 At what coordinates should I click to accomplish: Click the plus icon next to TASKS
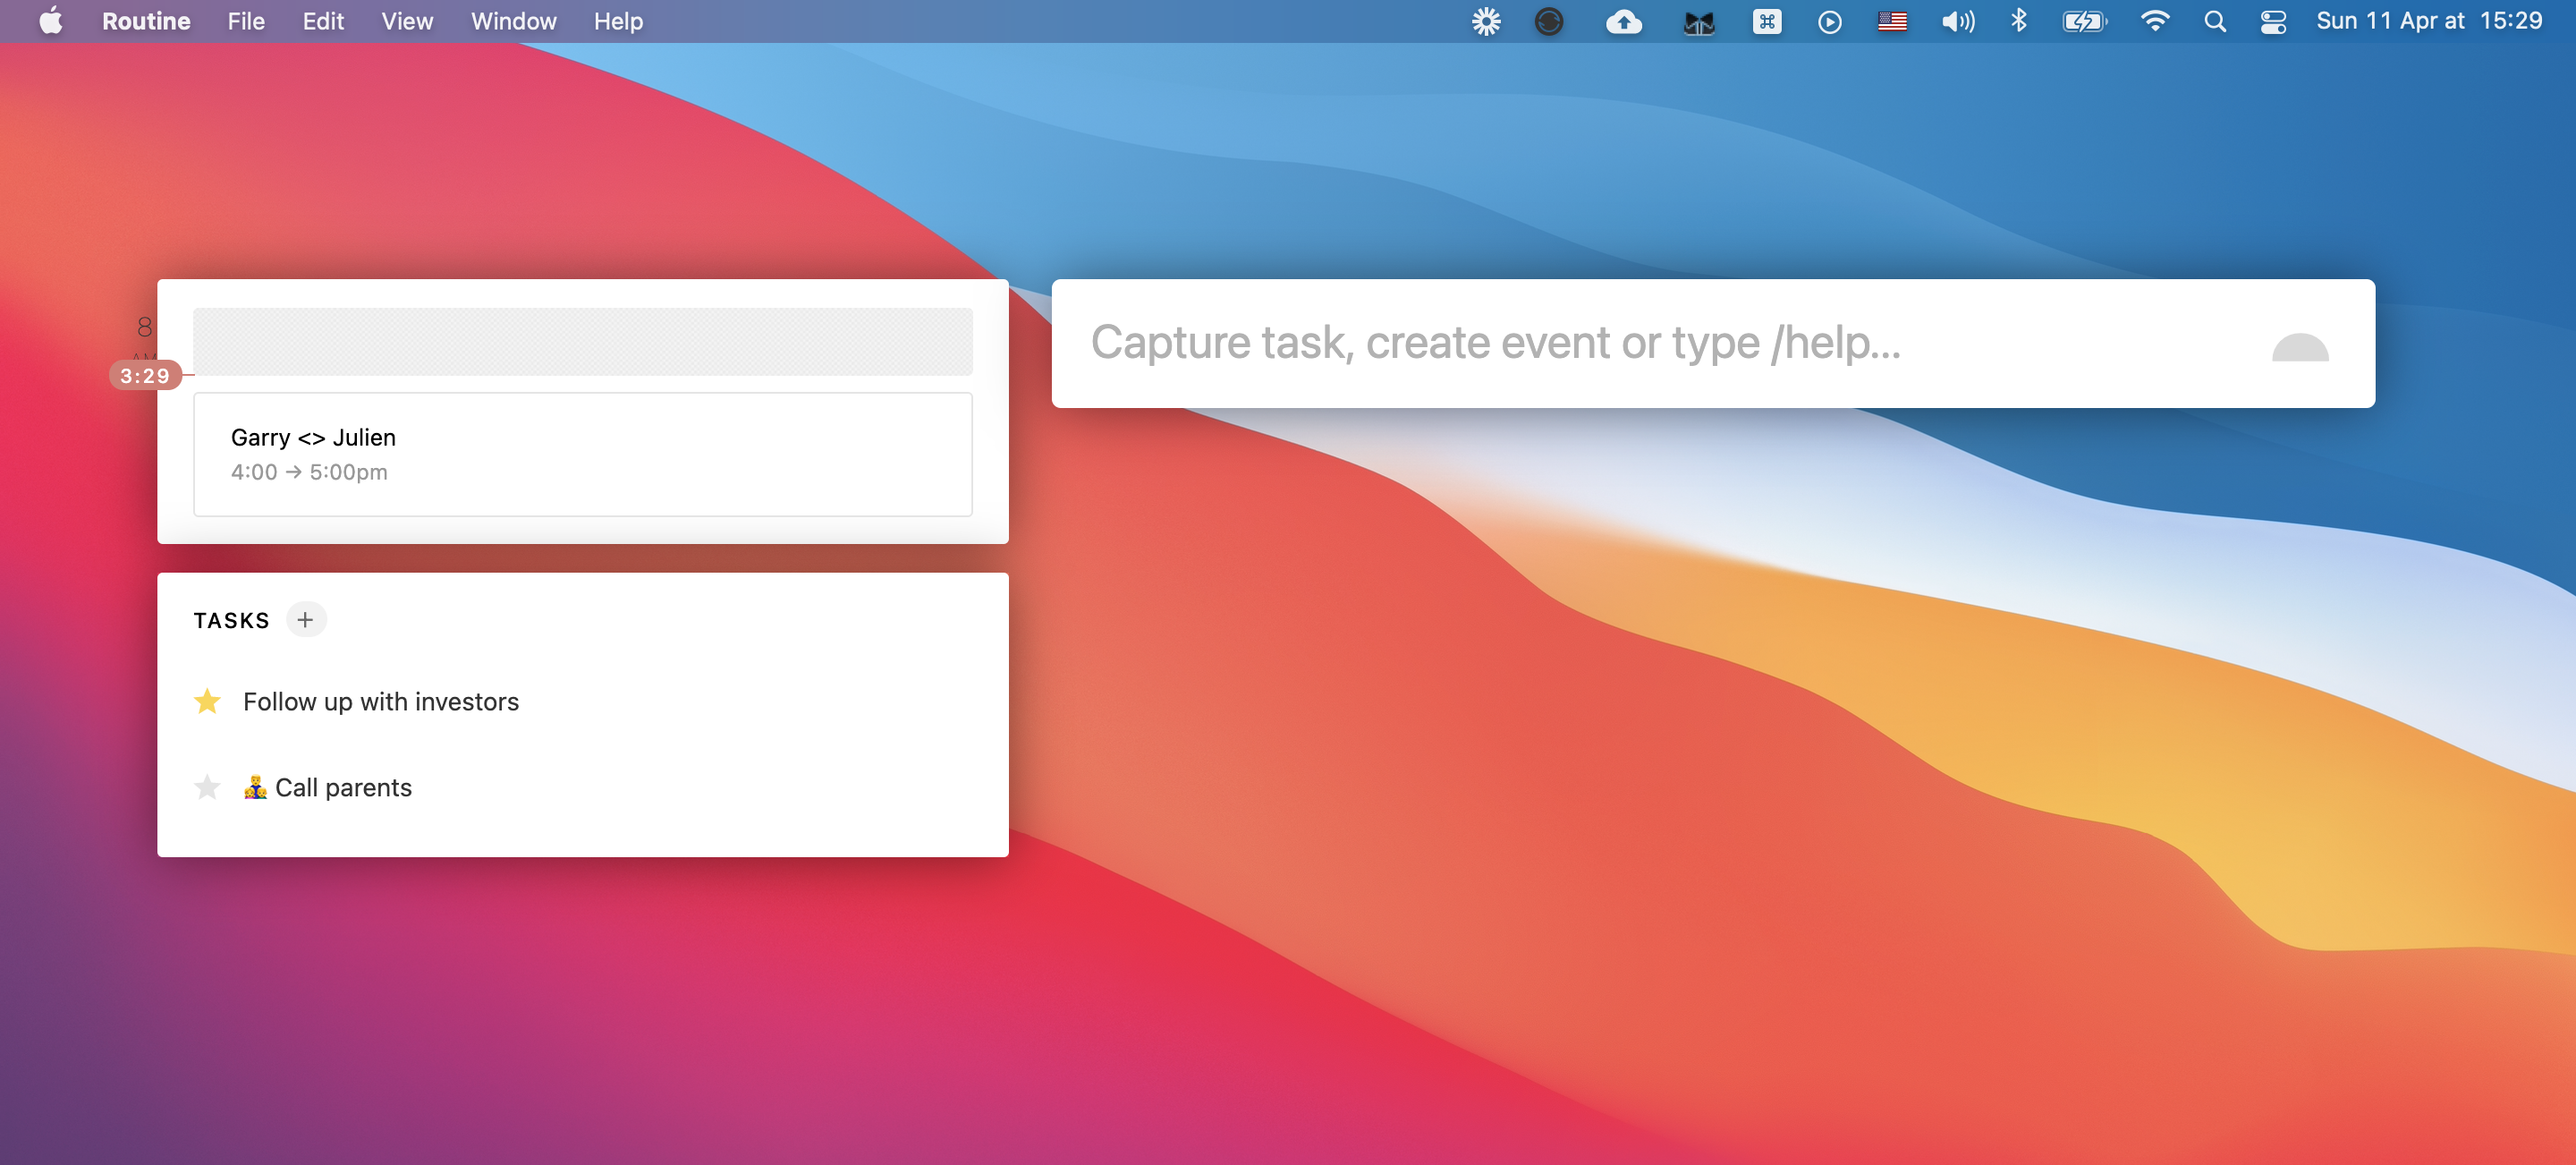(305, 620)
